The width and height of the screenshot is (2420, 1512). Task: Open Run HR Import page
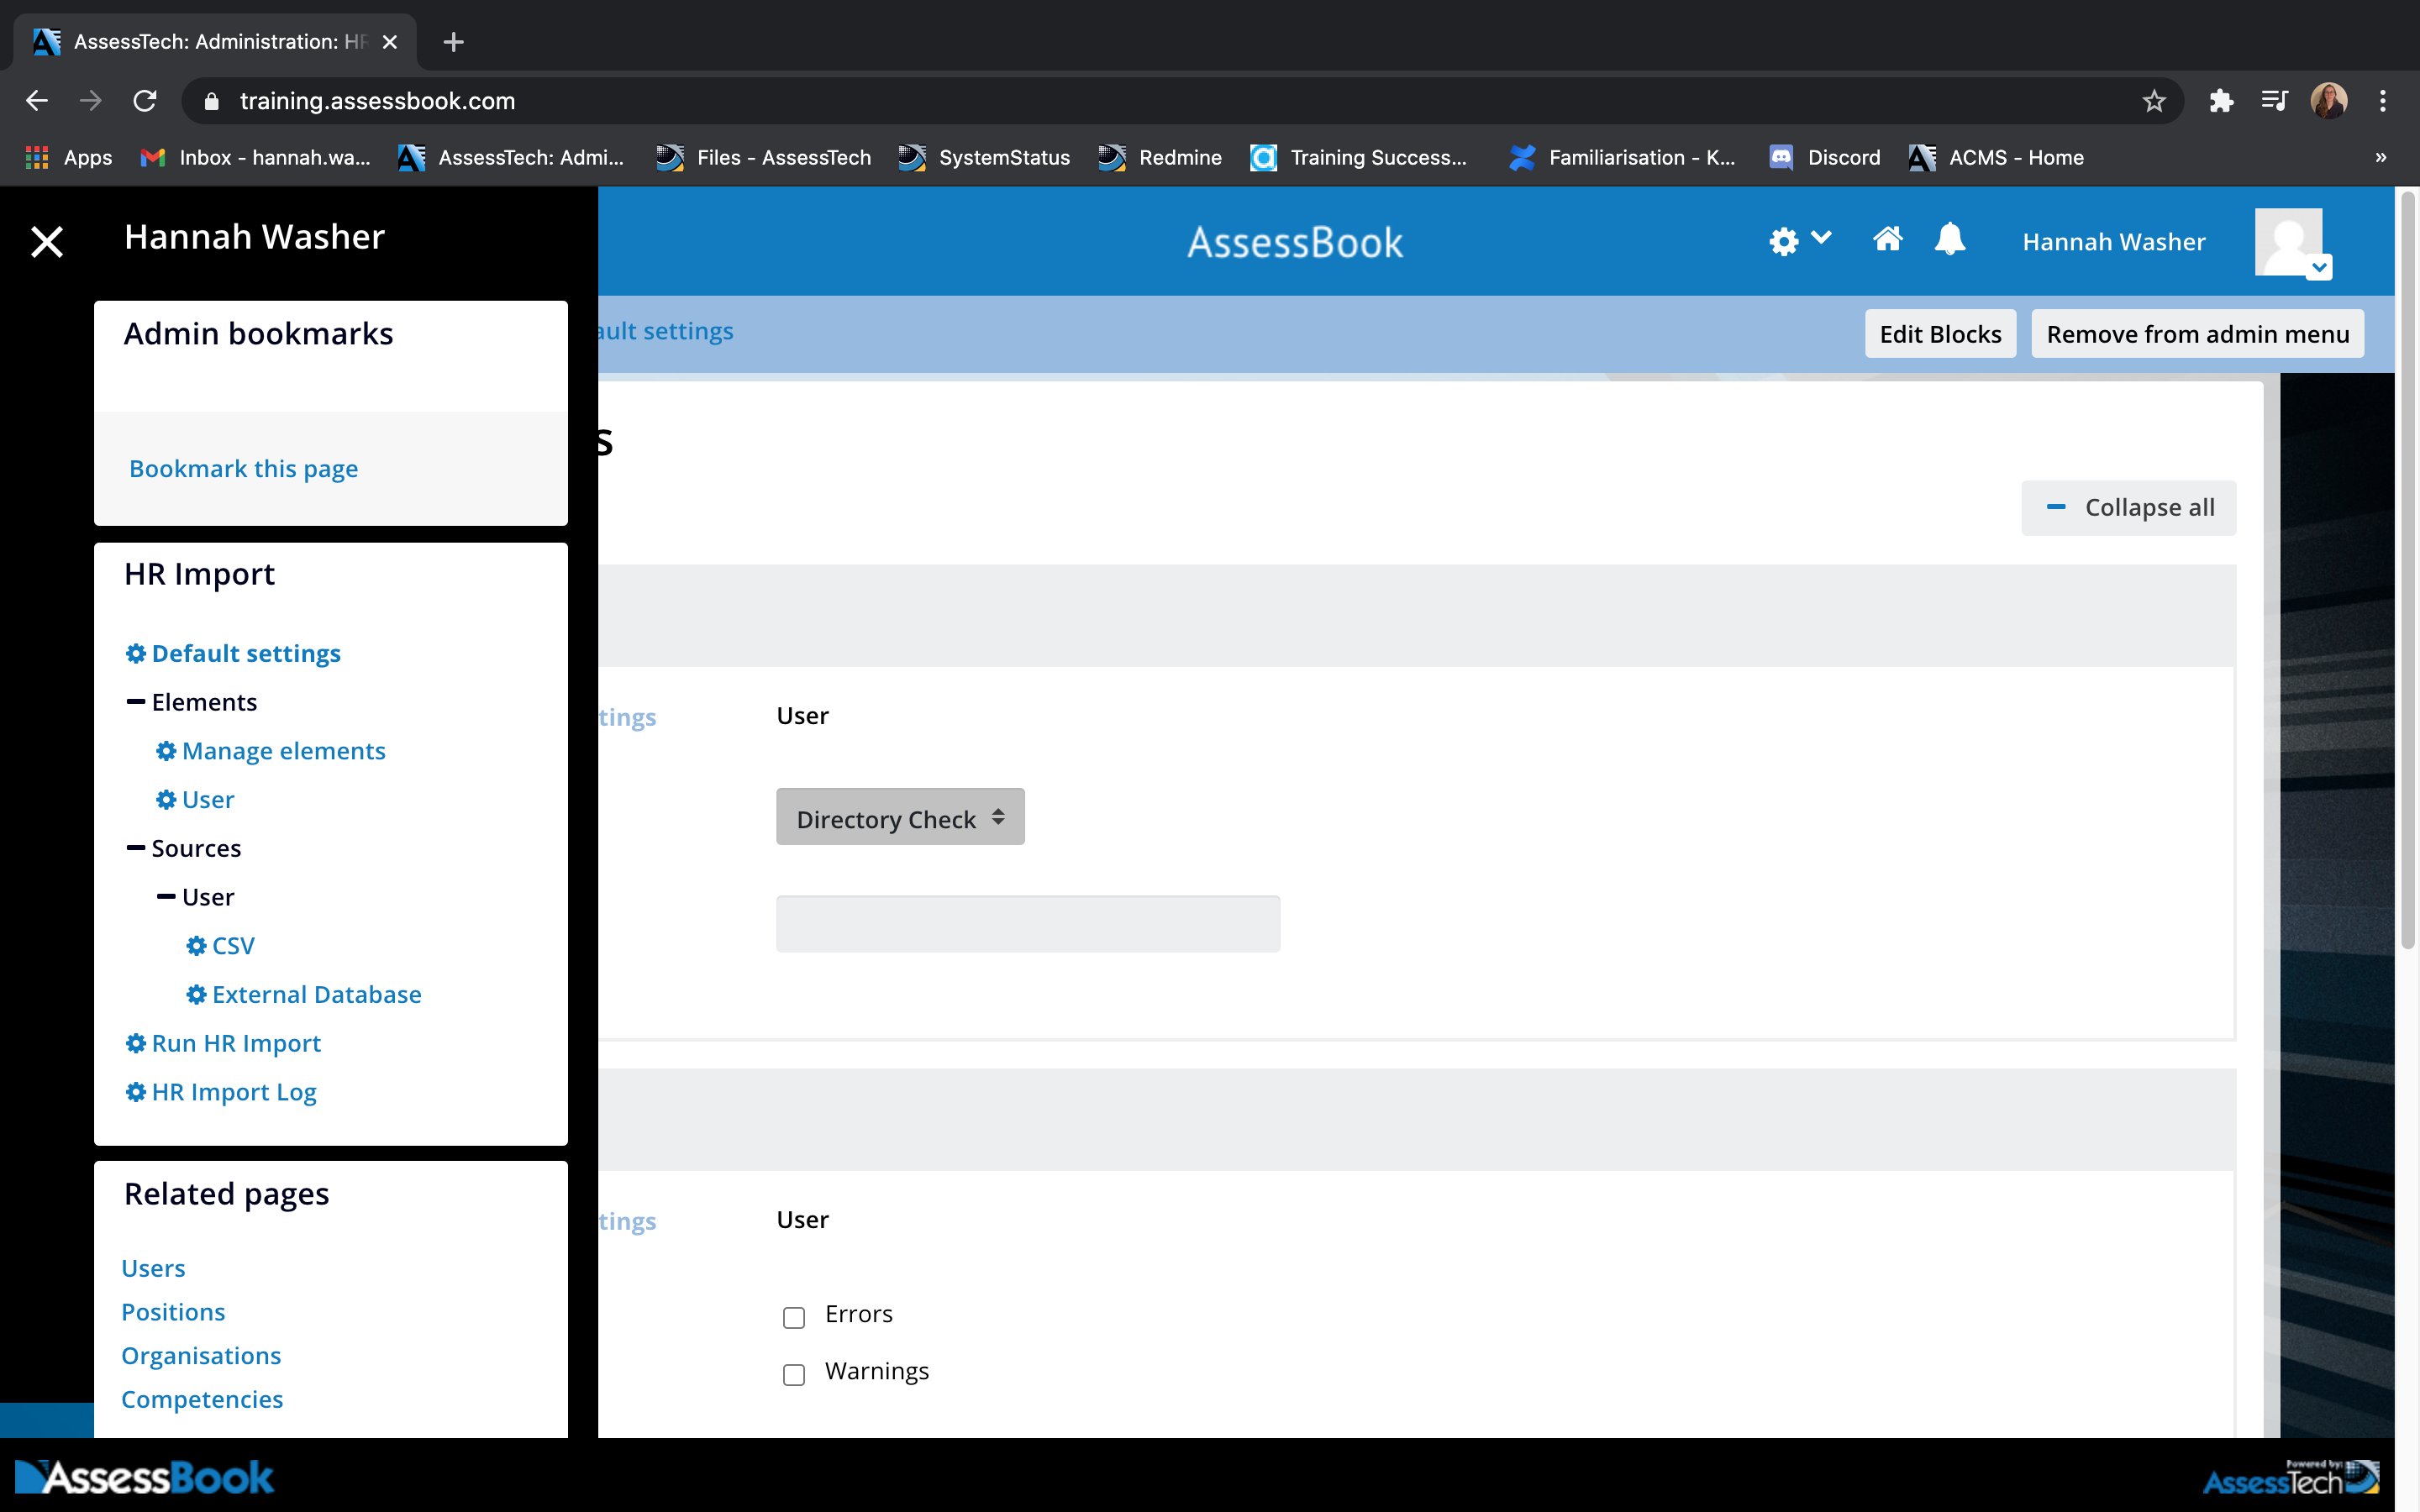[x=236, y=1043]
